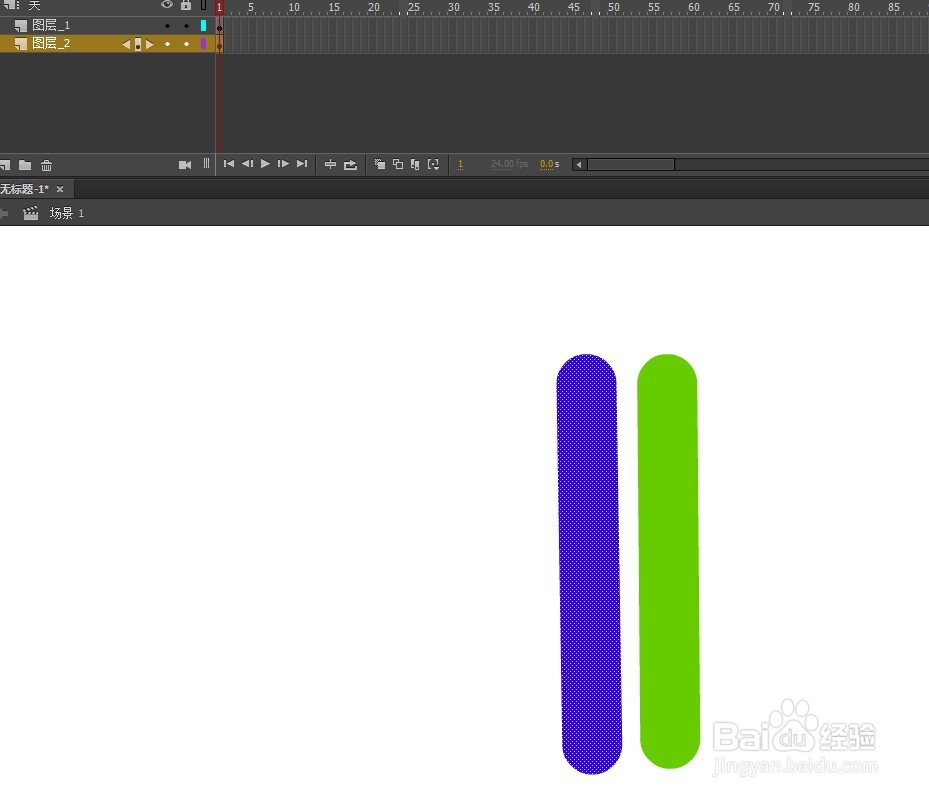This screenshot has width=929, height=798.
Task: Open modify markers dropdown icon
Action: 434,165
